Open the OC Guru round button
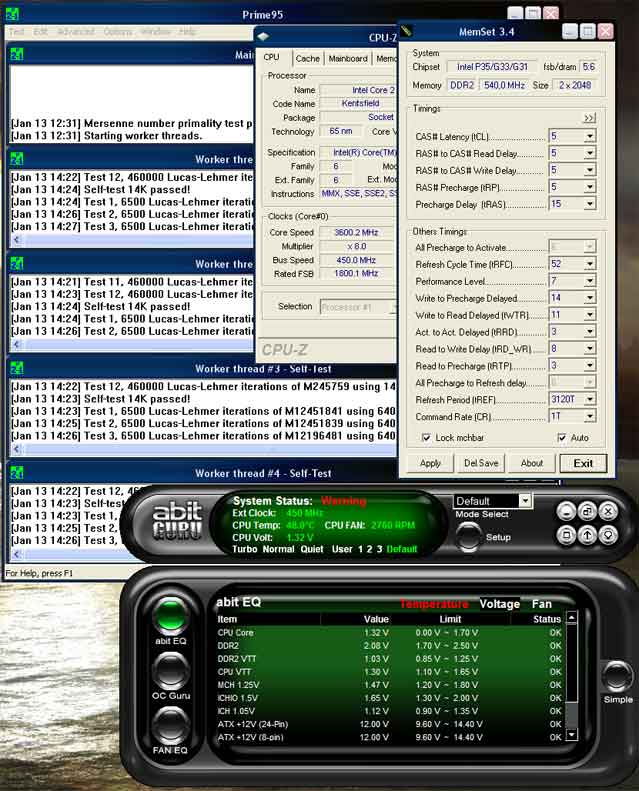The width and height of the screenshot is (639, 791). 171,670
